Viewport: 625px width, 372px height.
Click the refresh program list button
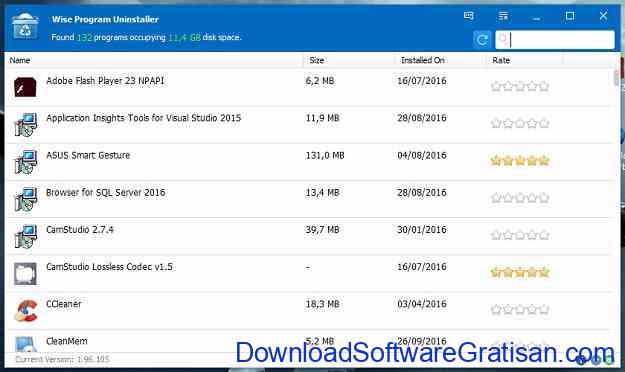tap(482, 39)
